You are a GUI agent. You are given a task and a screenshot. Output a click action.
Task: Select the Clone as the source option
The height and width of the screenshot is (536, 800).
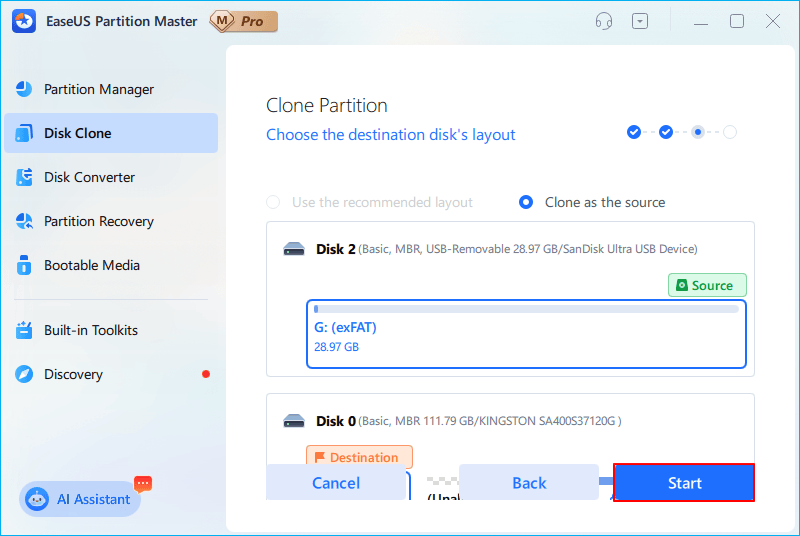[x=526, y=202]
